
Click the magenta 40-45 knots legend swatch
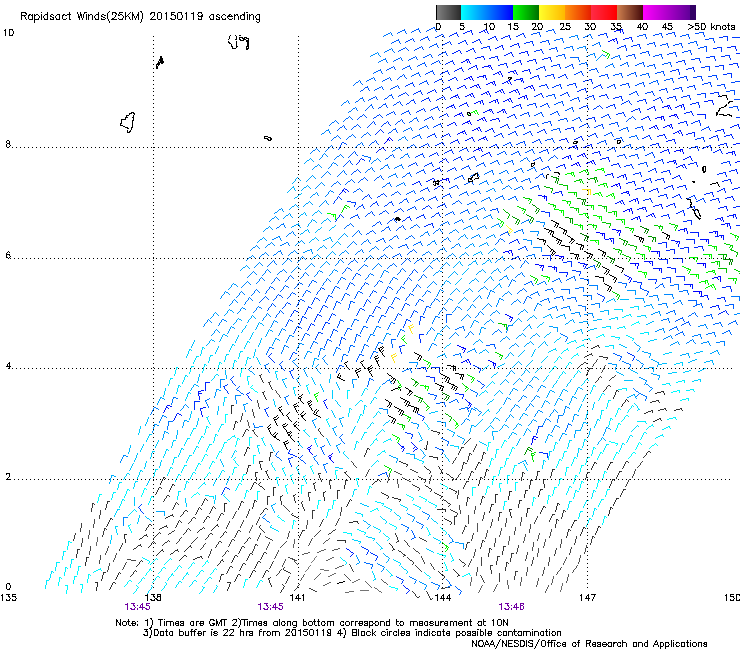[x=656, y=12]
